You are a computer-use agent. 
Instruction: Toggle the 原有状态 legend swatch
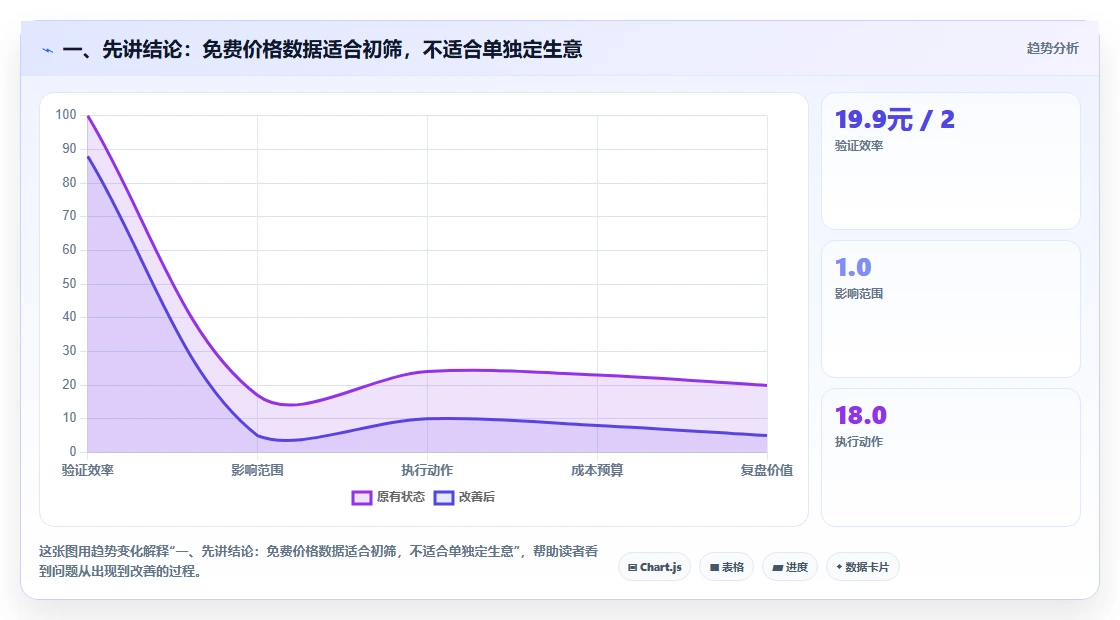[x=361, y=497]
